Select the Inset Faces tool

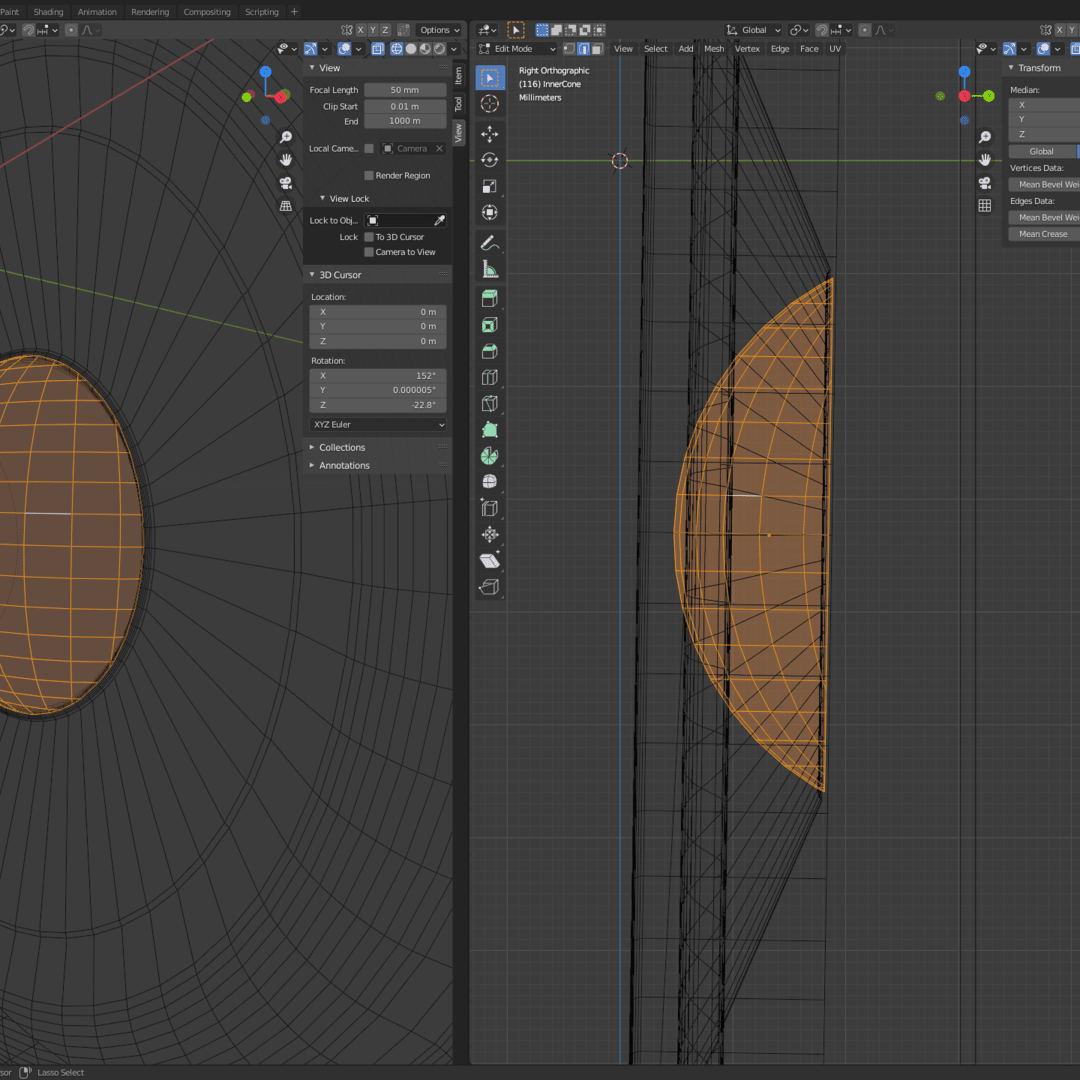click(x=490, y=325)
